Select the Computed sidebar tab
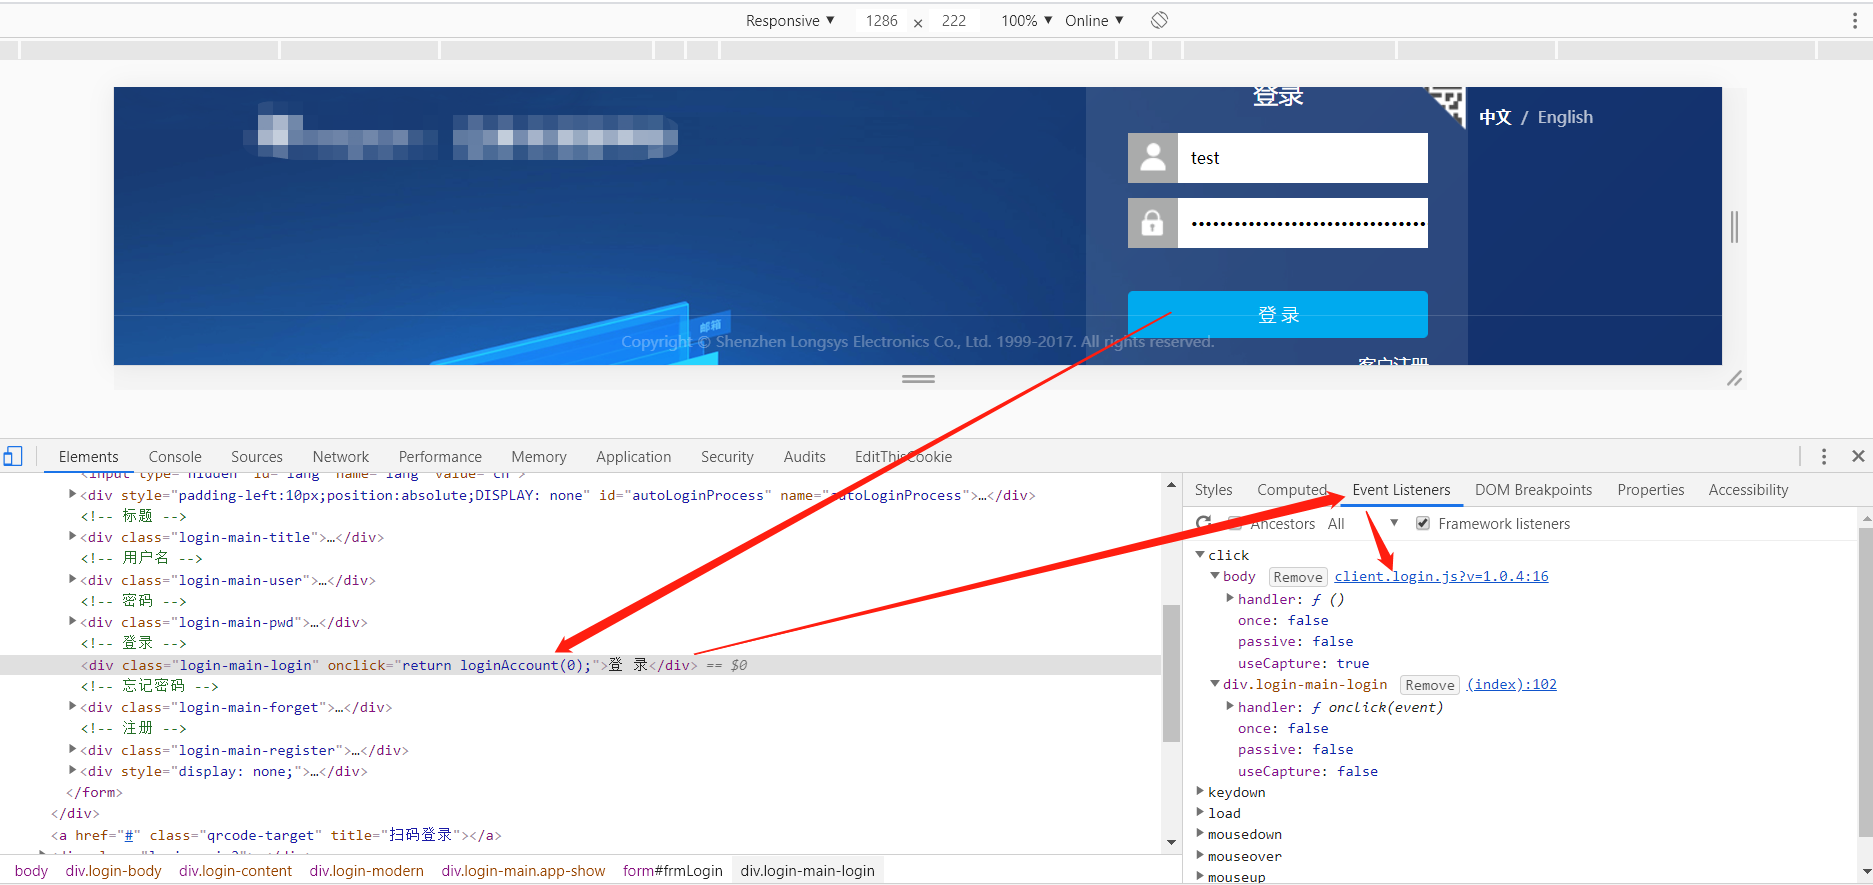The height and width of the screenshot is (885, 1873). tap(1292, 490)
